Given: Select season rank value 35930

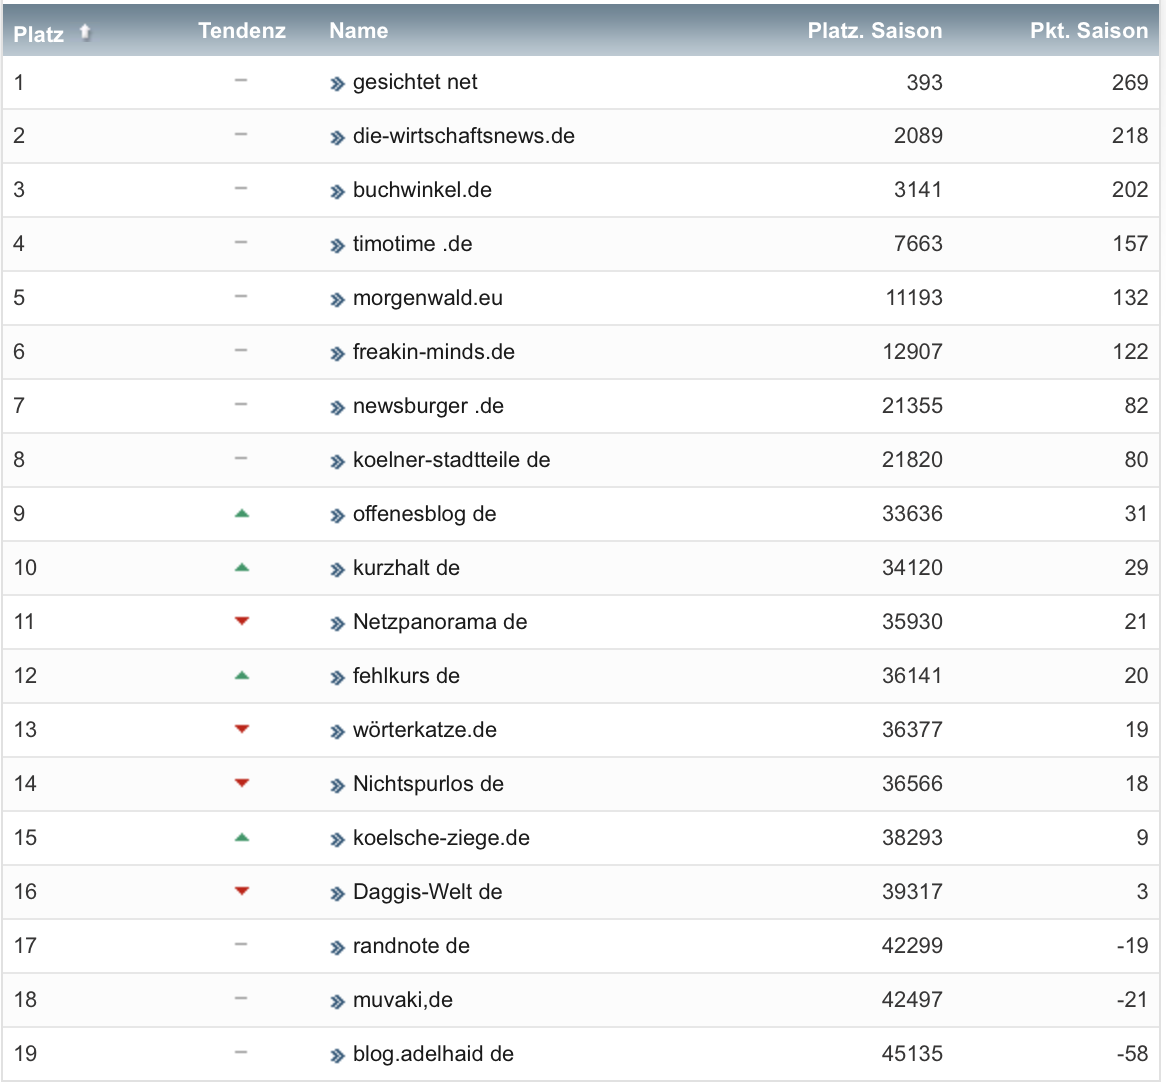Looking at the screenshot, I should pos(912,622).
